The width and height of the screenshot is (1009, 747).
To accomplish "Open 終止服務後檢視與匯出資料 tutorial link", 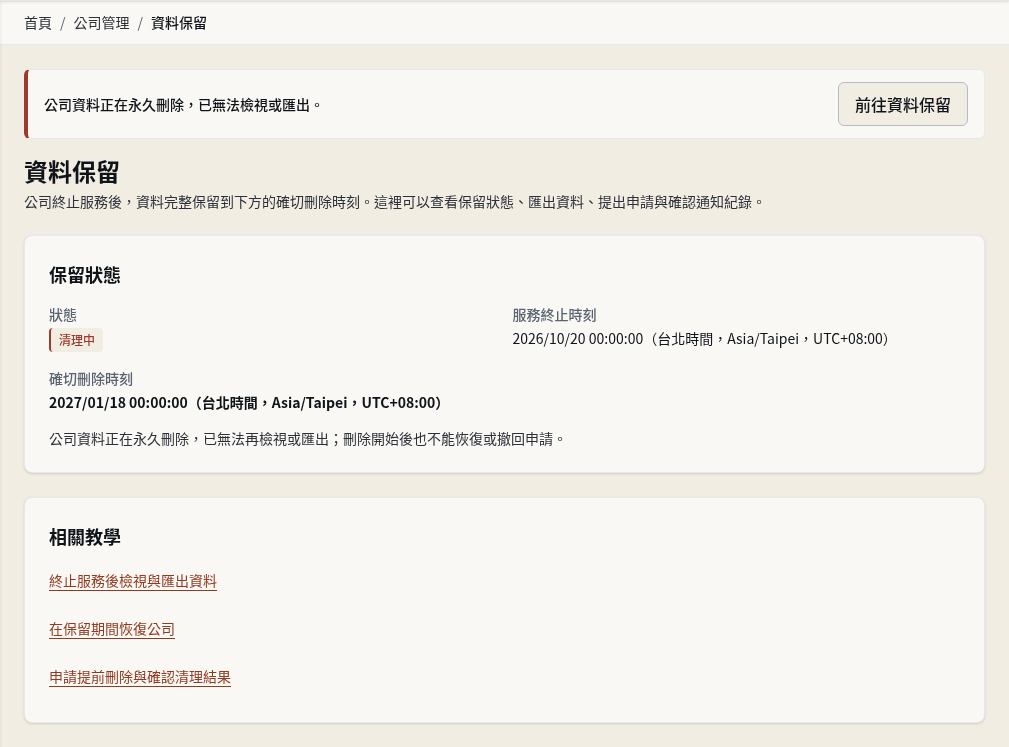I will coord(133,582).
